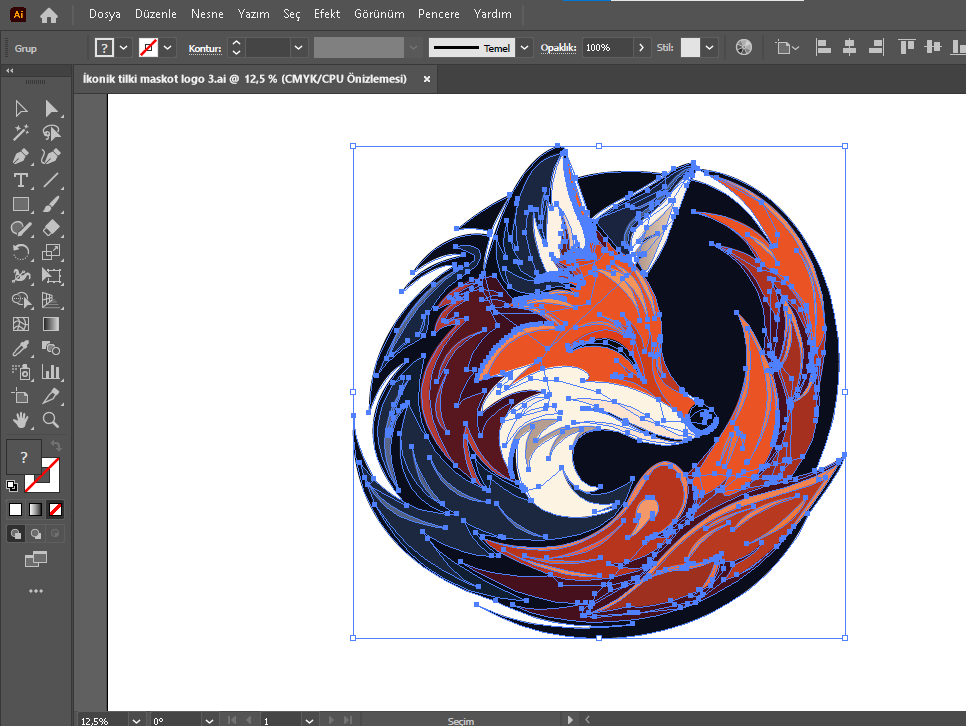Change screen mode icon

[36, 560]
